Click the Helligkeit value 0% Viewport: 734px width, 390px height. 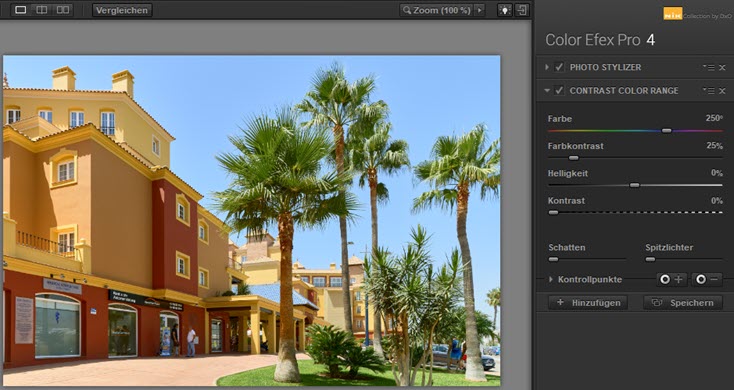pos(717,173)
